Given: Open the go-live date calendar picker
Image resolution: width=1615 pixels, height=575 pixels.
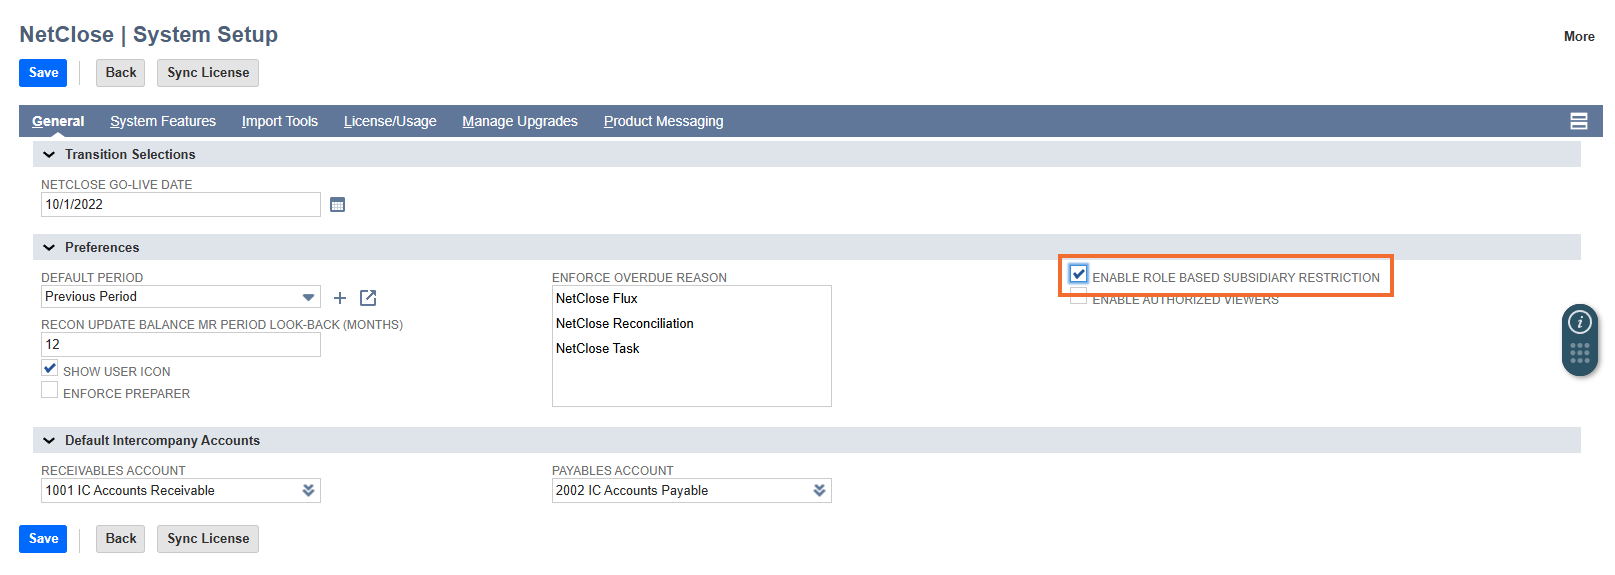Looking at the screenshot, I should point(337,205).
